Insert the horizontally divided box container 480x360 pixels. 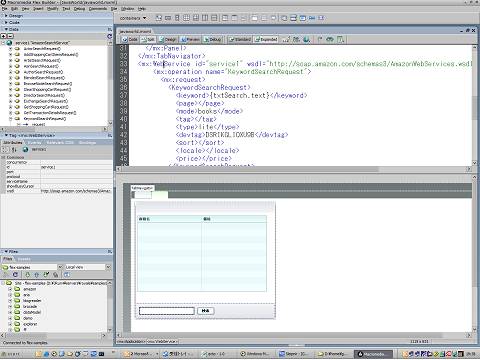coord(214,18)
